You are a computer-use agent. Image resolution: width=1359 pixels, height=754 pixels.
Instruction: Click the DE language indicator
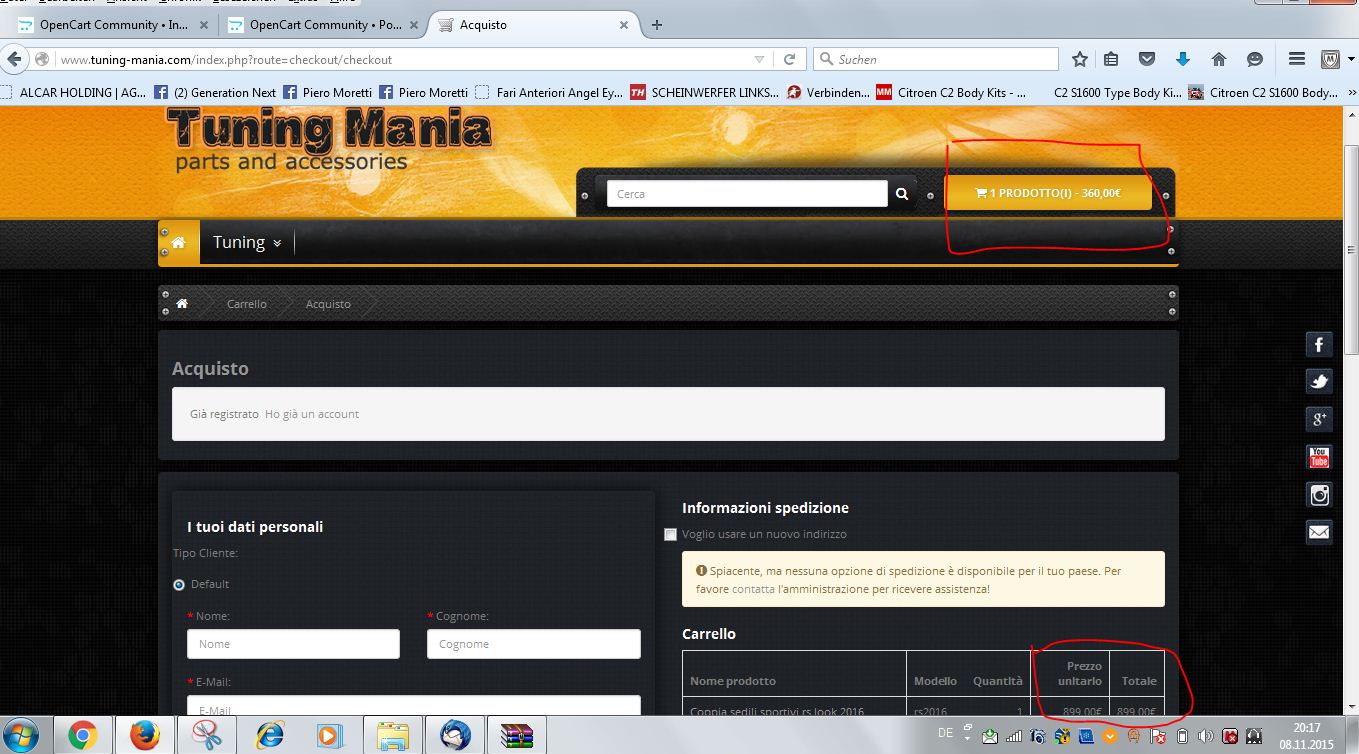945,734
